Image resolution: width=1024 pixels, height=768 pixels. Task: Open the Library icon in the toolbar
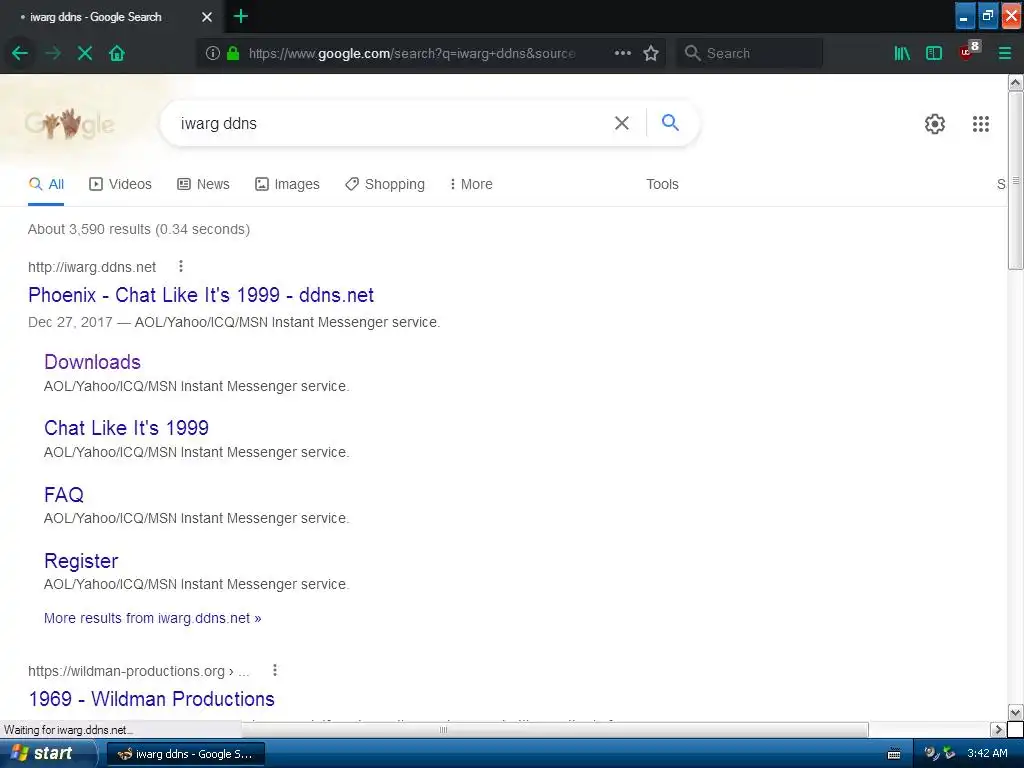click(902, 53)
